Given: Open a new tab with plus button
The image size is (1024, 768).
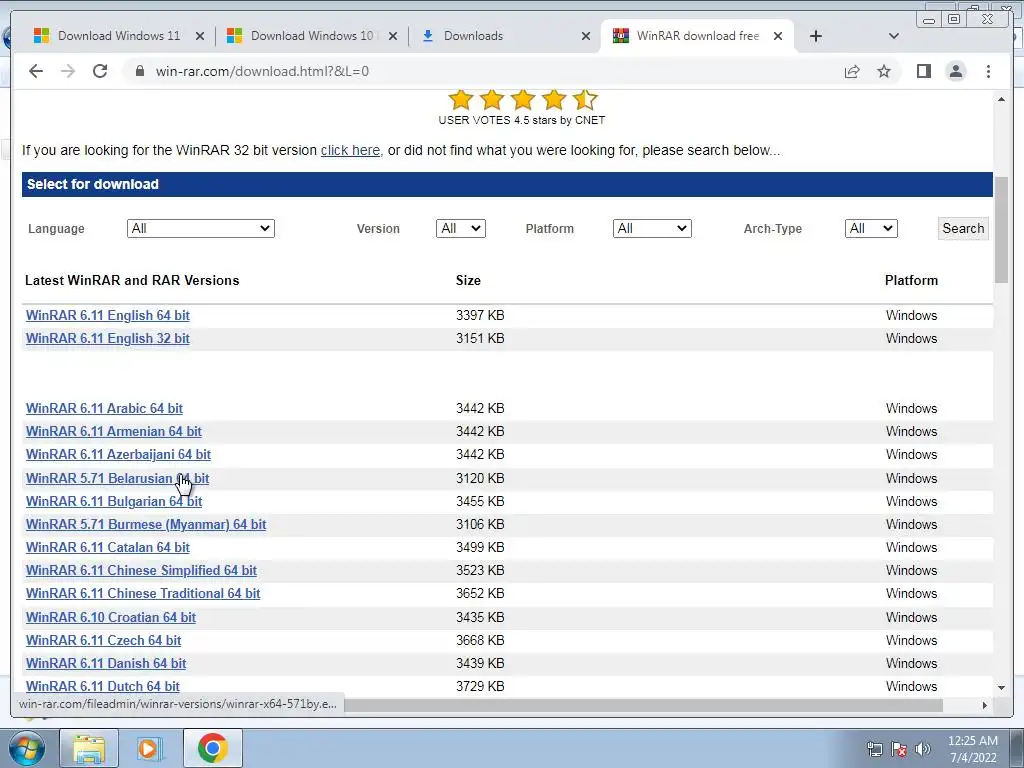Looking at the screenshot, I should [816, 36].
